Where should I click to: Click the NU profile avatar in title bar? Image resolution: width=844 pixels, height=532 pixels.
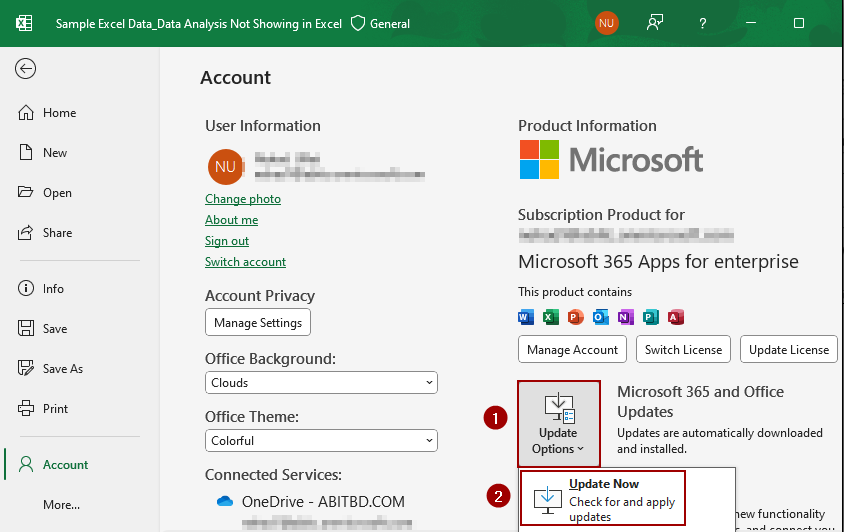click(606, 23)
